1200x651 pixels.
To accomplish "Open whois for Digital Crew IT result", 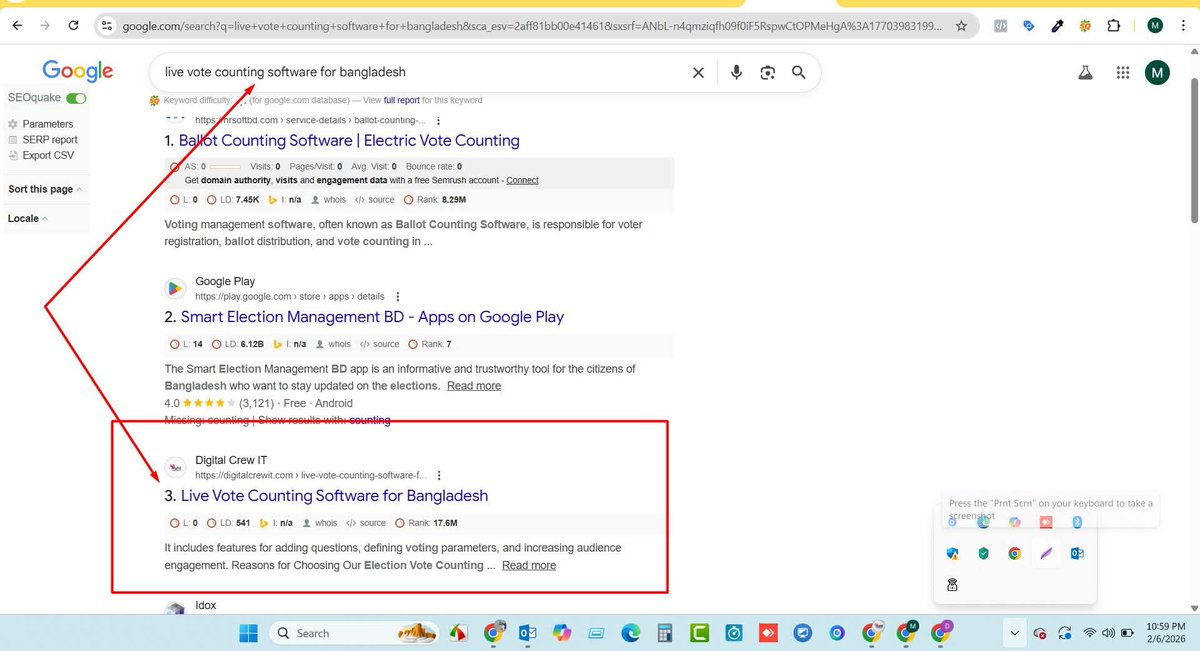I will tap(319, 523).
